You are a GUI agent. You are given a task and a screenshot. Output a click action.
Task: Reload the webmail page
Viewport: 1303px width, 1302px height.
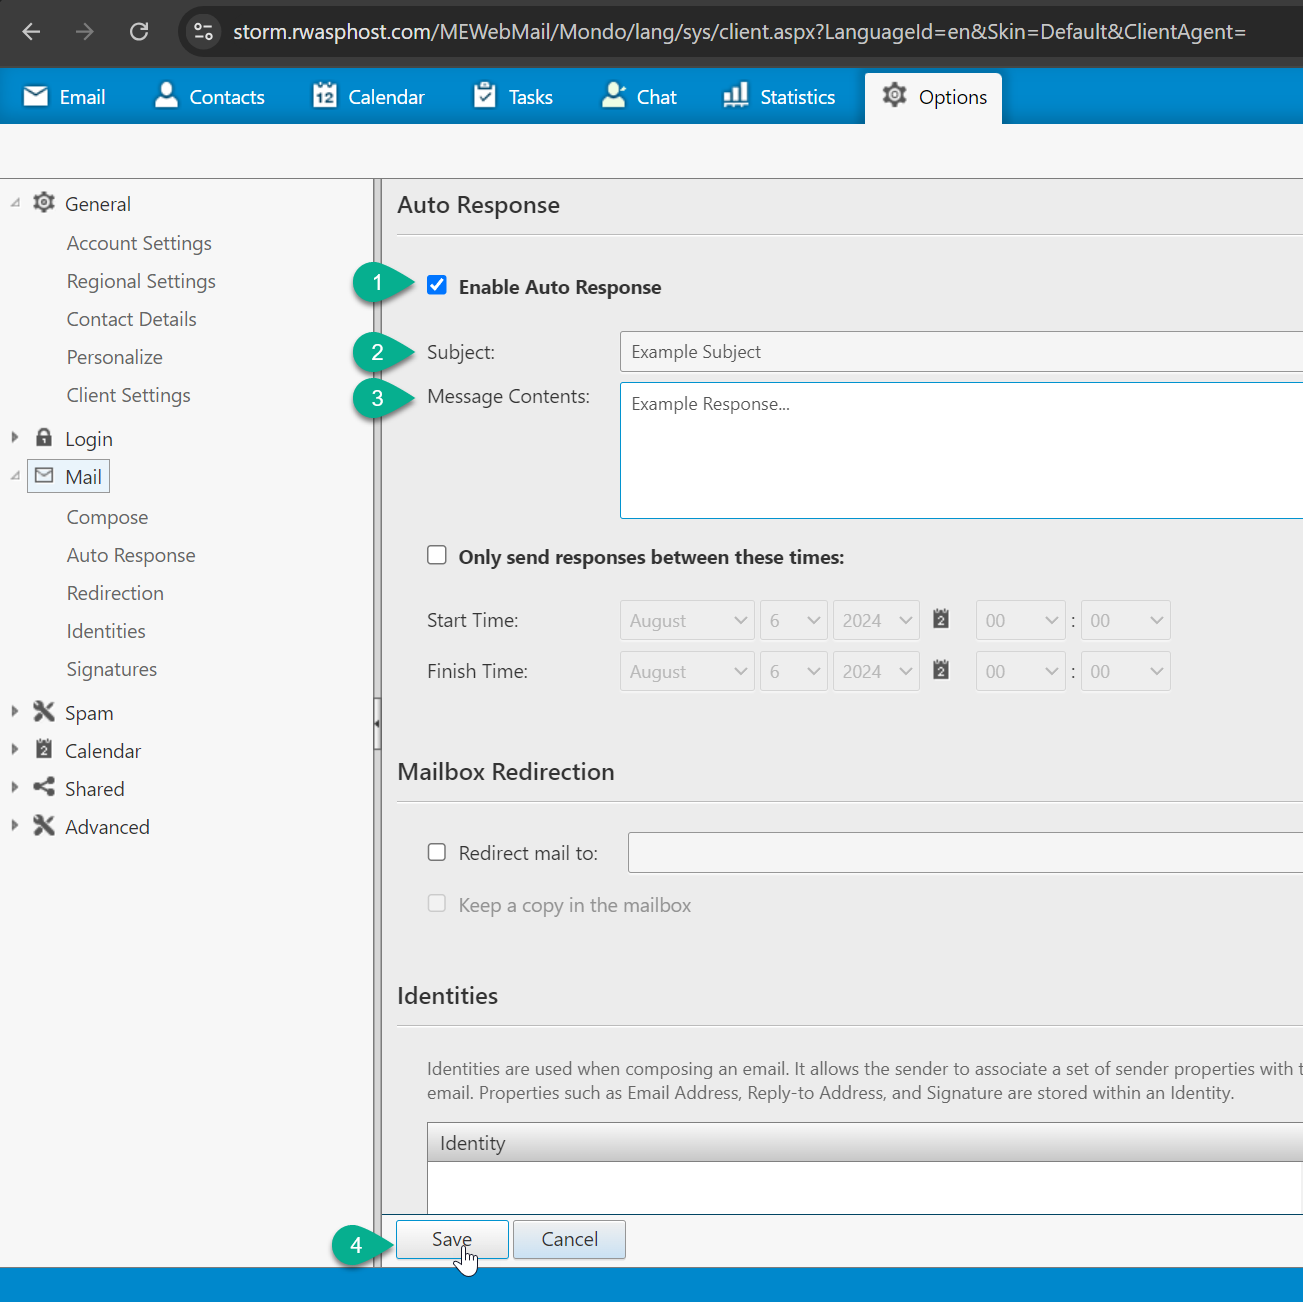click(139, 32)
